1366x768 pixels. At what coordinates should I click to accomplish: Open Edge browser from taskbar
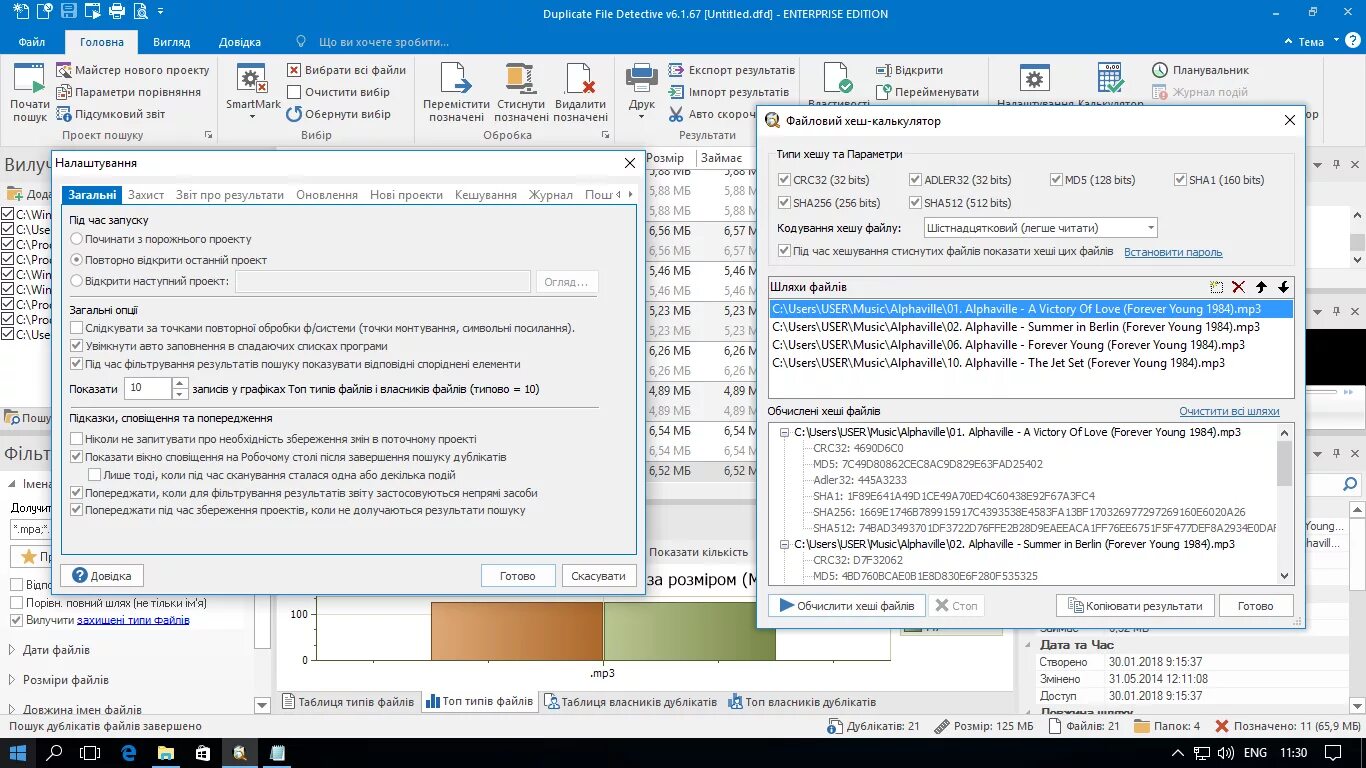(128, 752)
